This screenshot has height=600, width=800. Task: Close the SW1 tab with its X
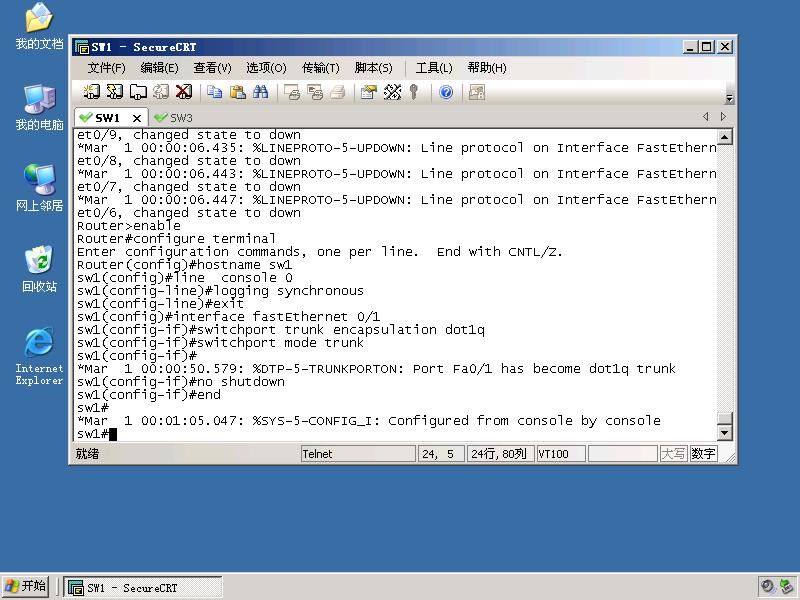coord(137,118)
